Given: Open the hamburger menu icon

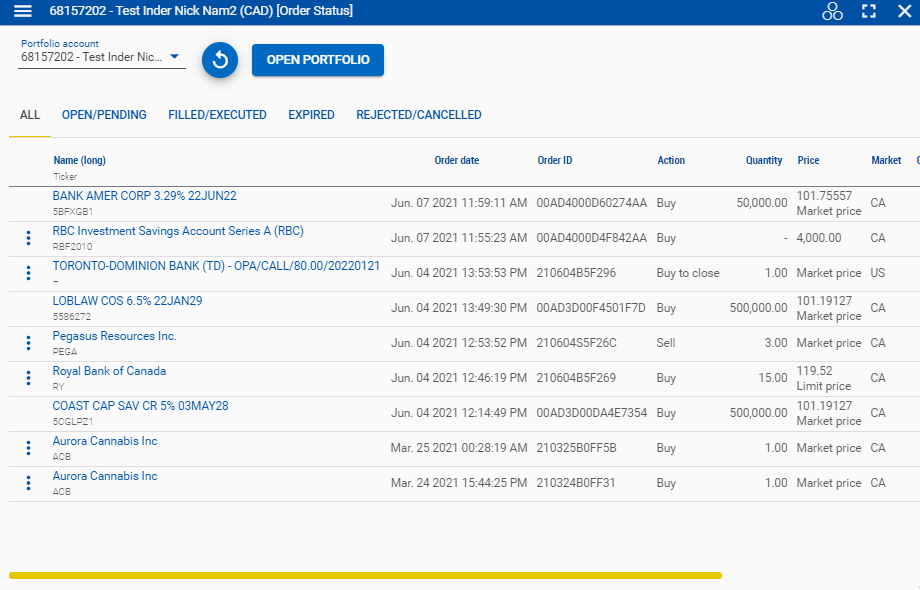Looking at the screenshot, I should click(22, 11).
